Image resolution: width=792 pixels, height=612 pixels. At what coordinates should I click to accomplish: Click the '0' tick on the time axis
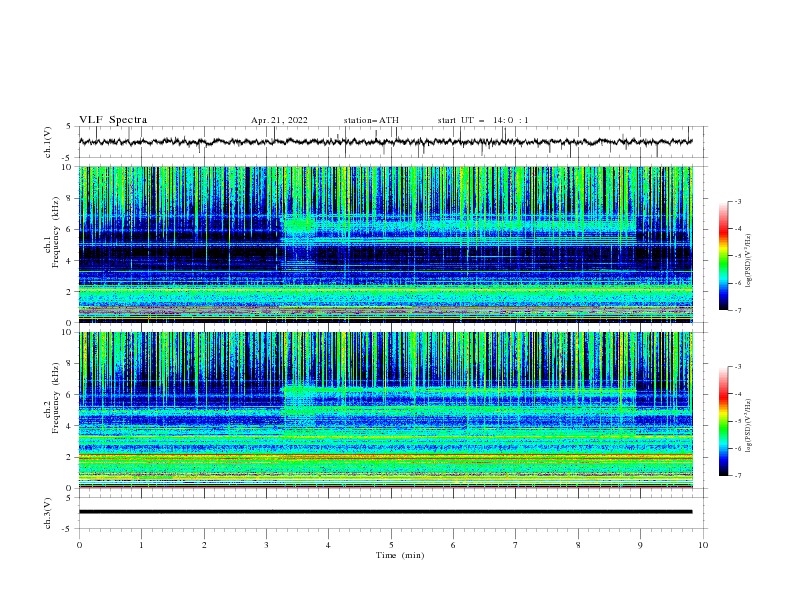click(79, 545)
